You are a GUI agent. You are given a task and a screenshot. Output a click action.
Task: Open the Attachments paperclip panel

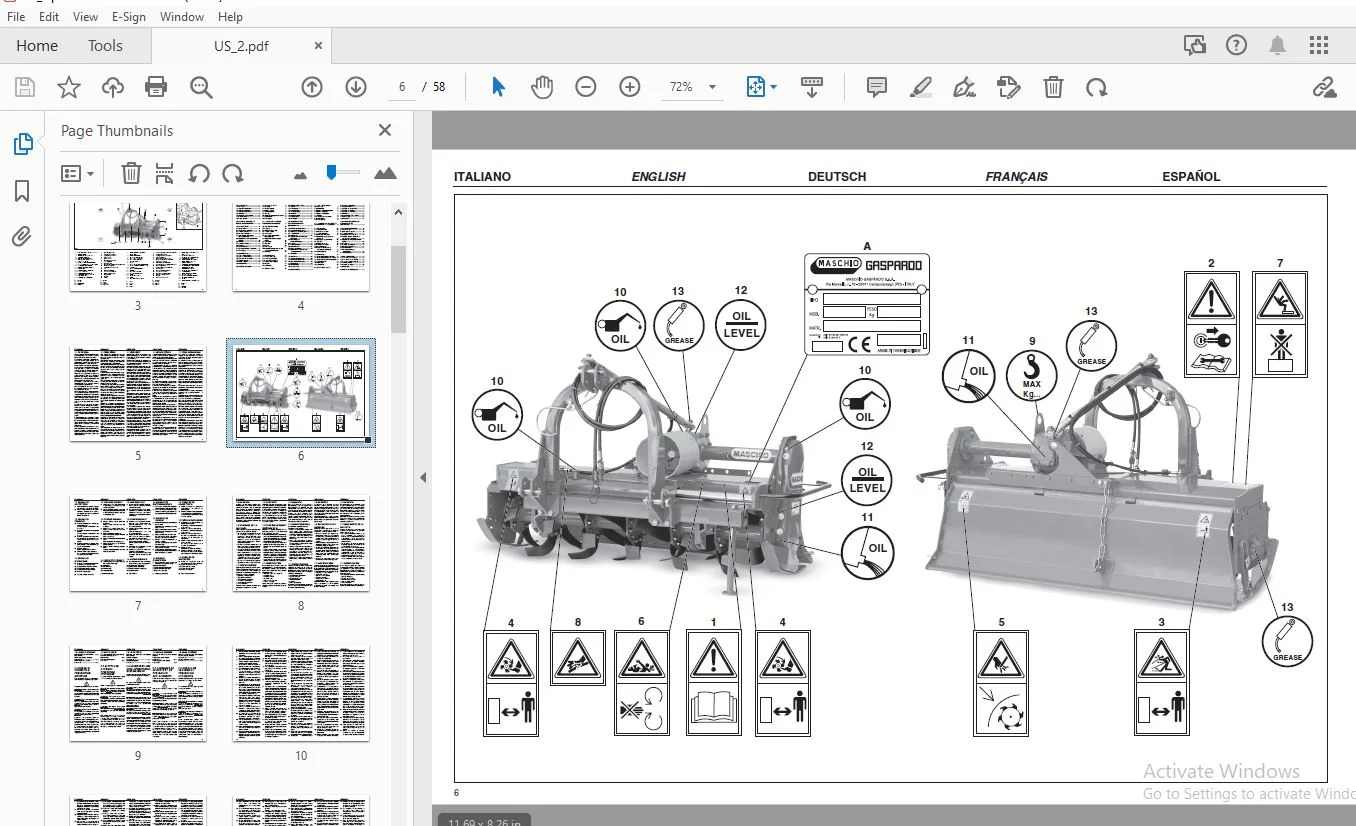(x=22, y=237)
